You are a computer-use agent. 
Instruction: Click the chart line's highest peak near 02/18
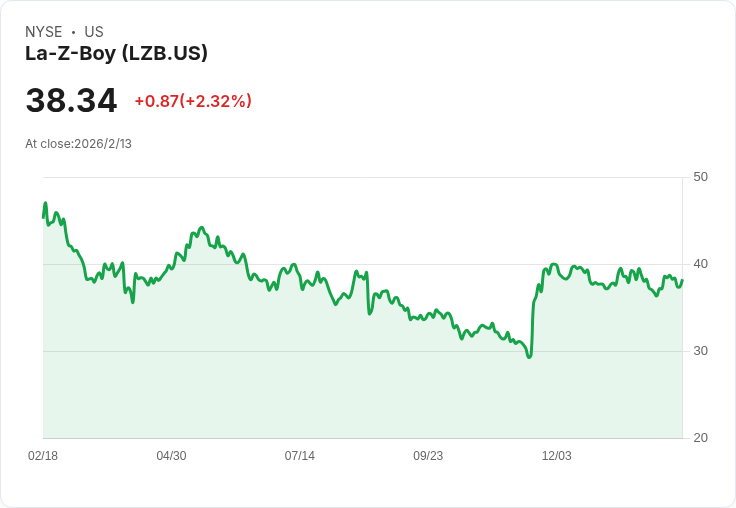(45, 204)
